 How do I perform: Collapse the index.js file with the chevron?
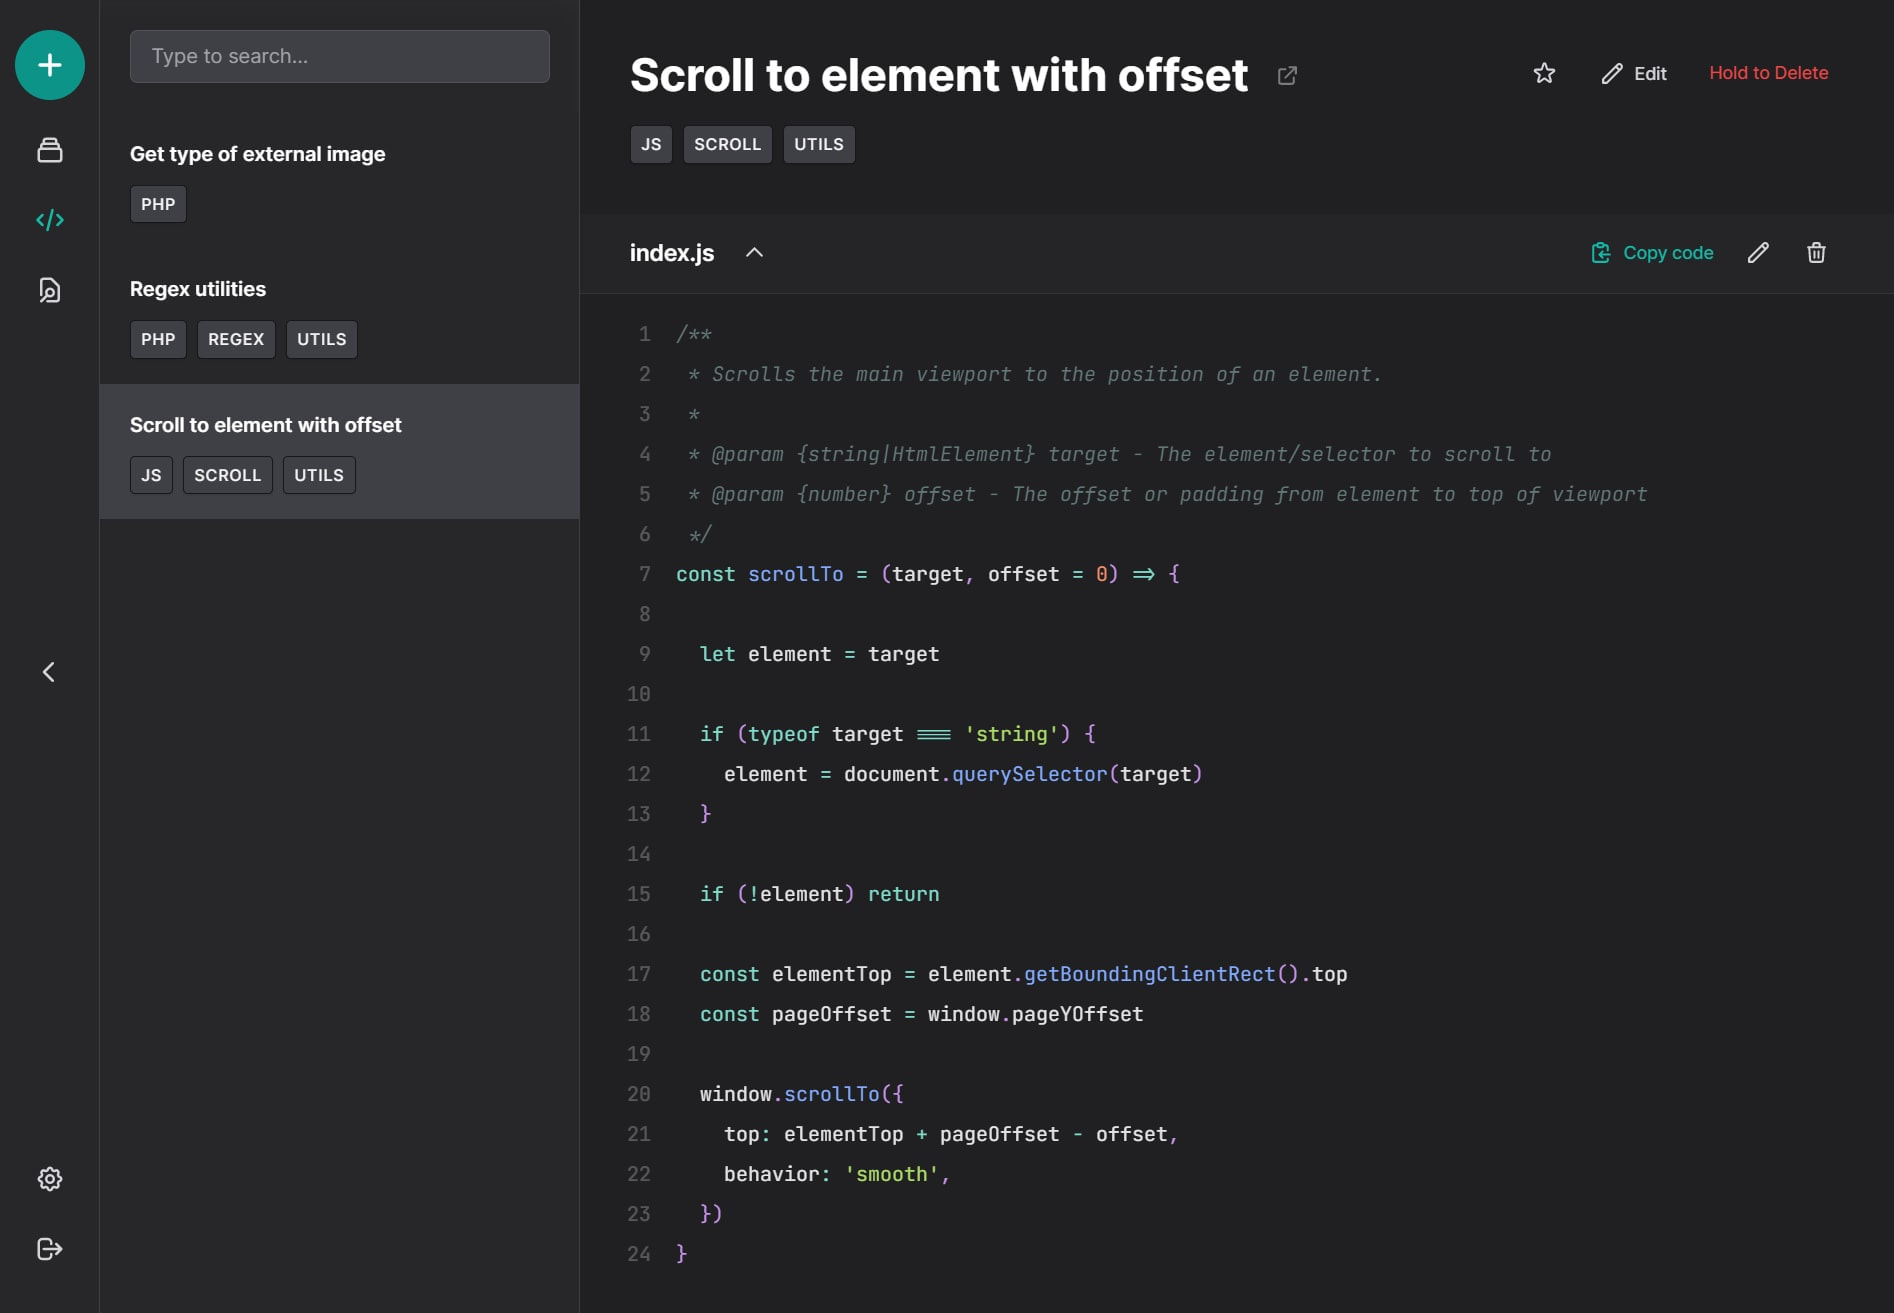click(x=754, y=253)
